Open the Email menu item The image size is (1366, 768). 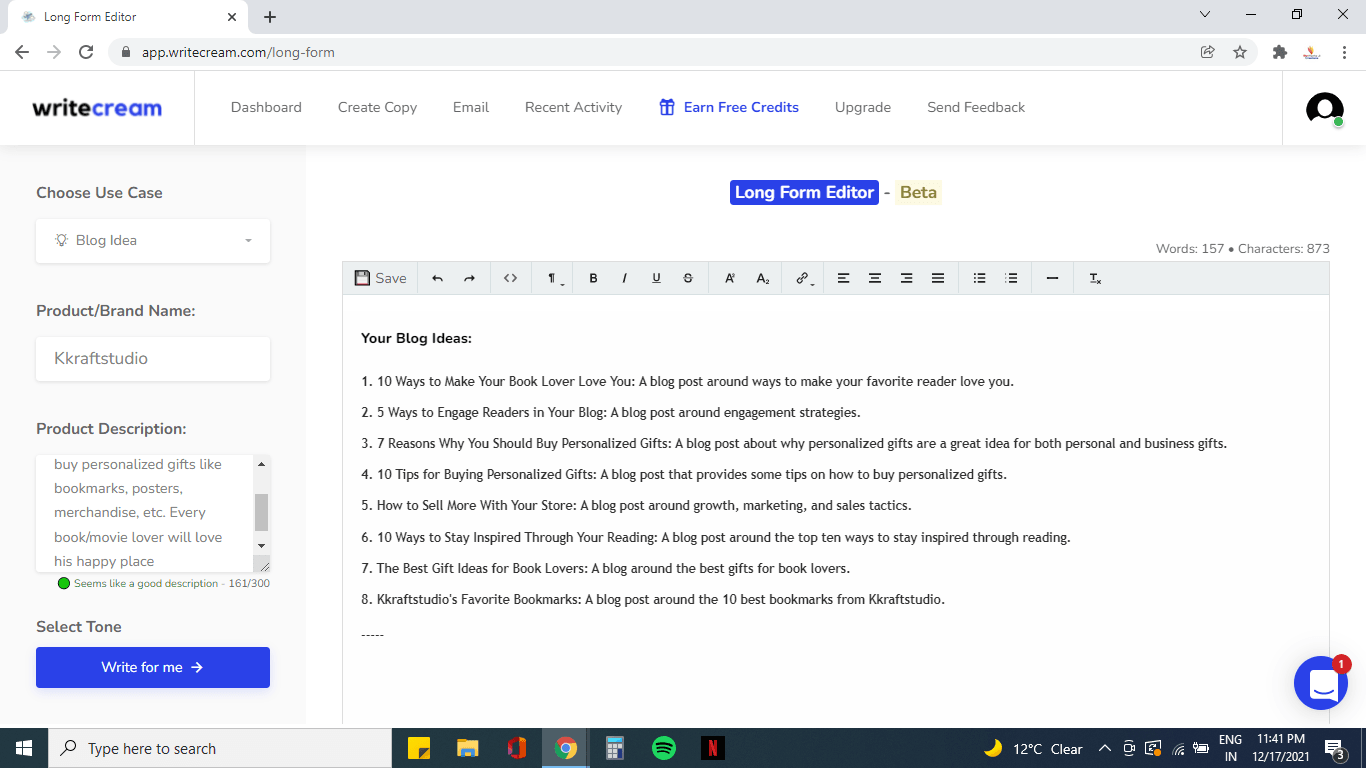coord(471,107)
